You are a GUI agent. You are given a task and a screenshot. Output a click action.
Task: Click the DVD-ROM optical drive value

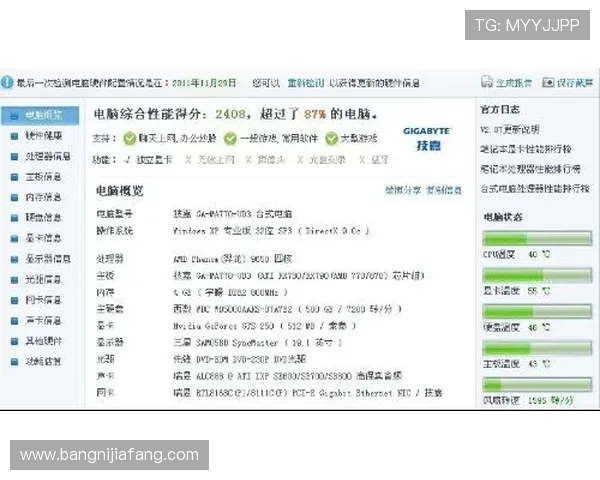click(240, 359)
